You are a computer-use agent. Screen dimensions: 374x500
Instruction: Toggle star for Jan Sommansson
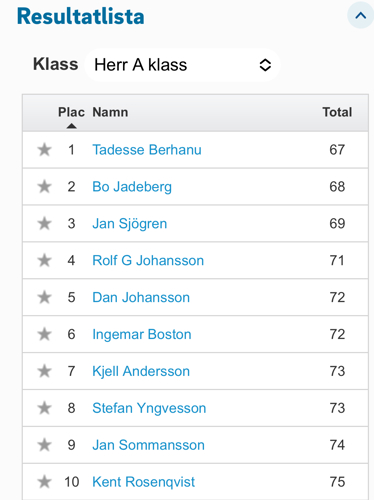tap(44, 445)
